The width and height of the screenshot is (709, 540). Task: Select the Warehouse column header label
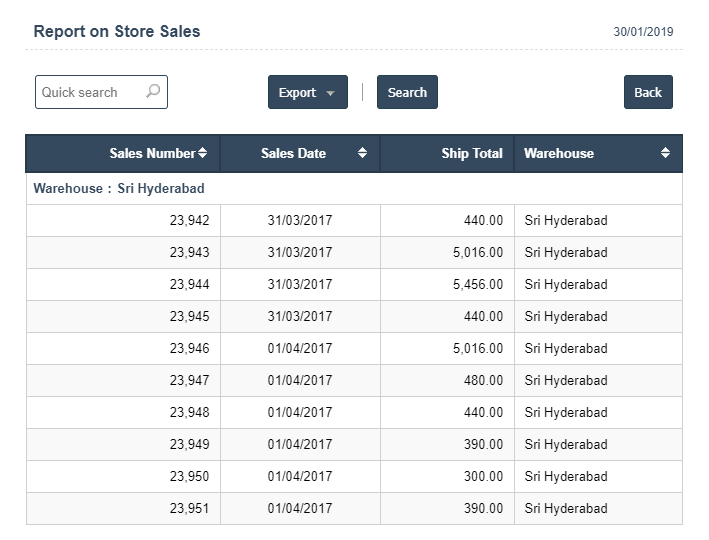559,153
